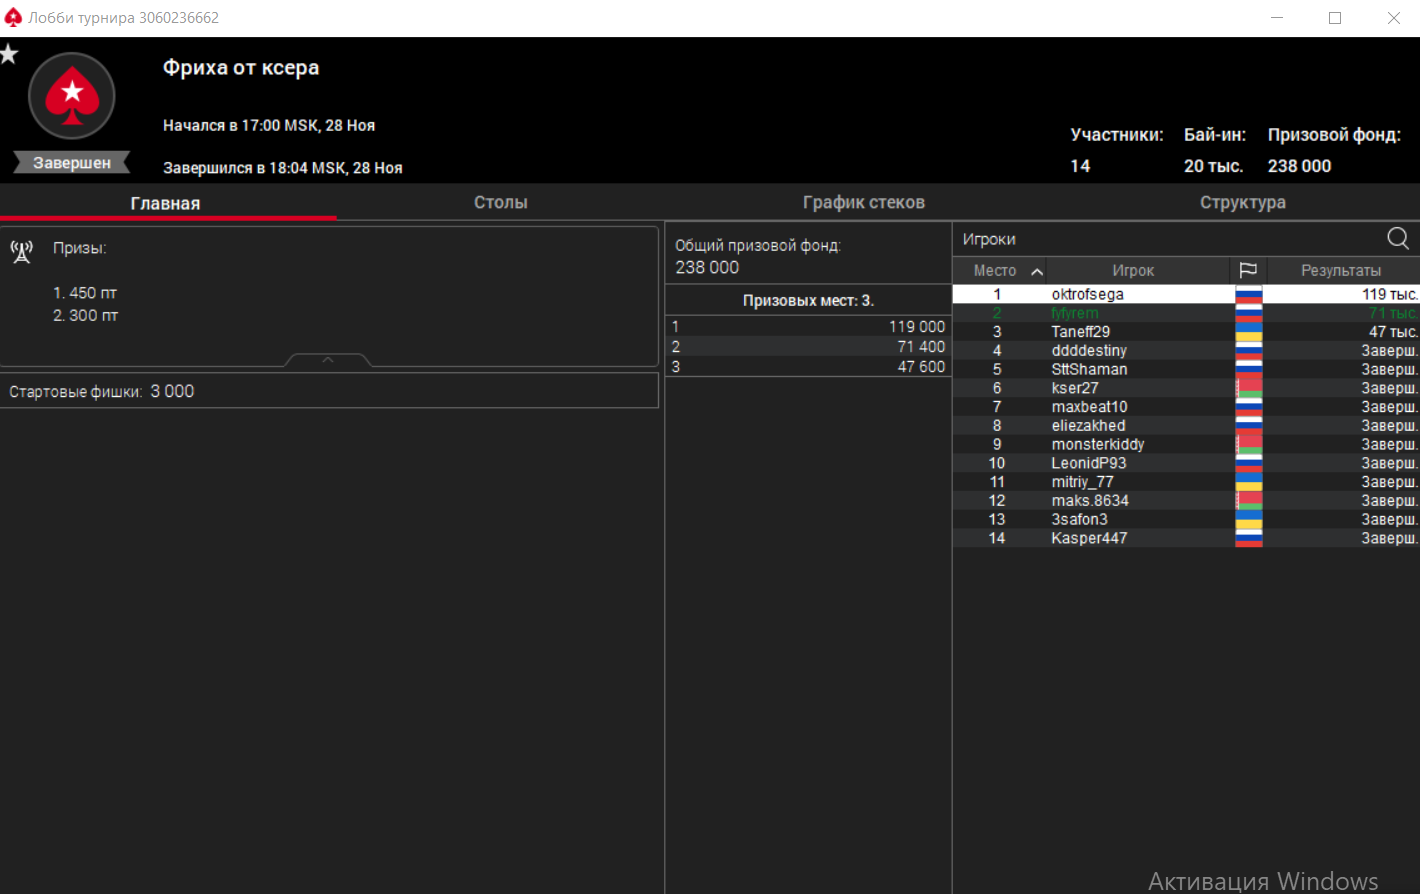Click the broadcast antenna icon beside prizes
1420x894 pixels.
[22, 251]
